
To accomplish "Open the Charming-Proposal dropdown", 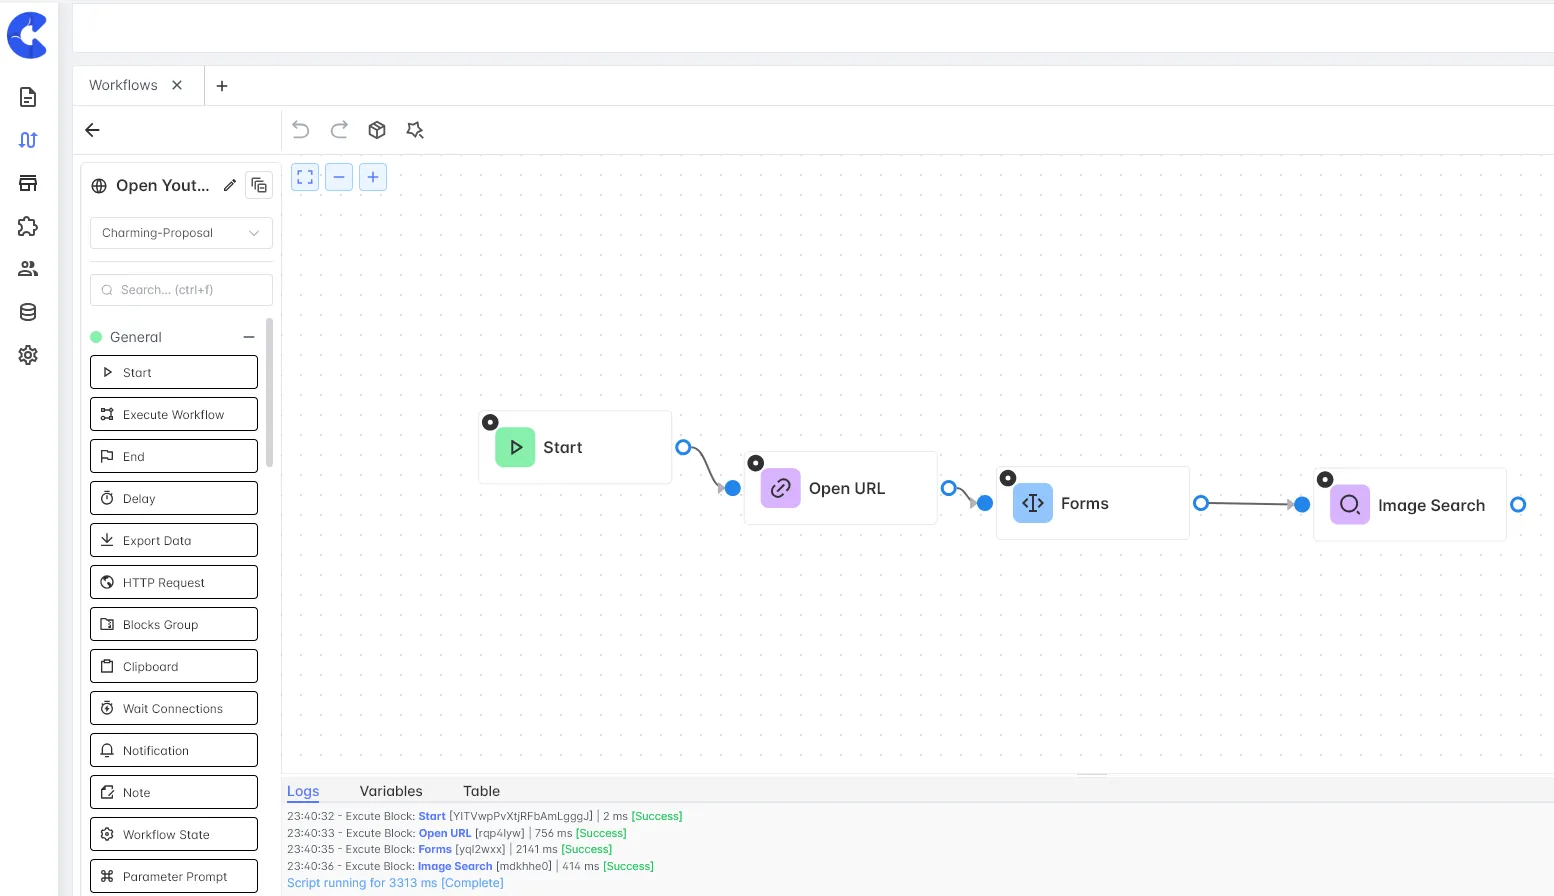I will point(181,233).
